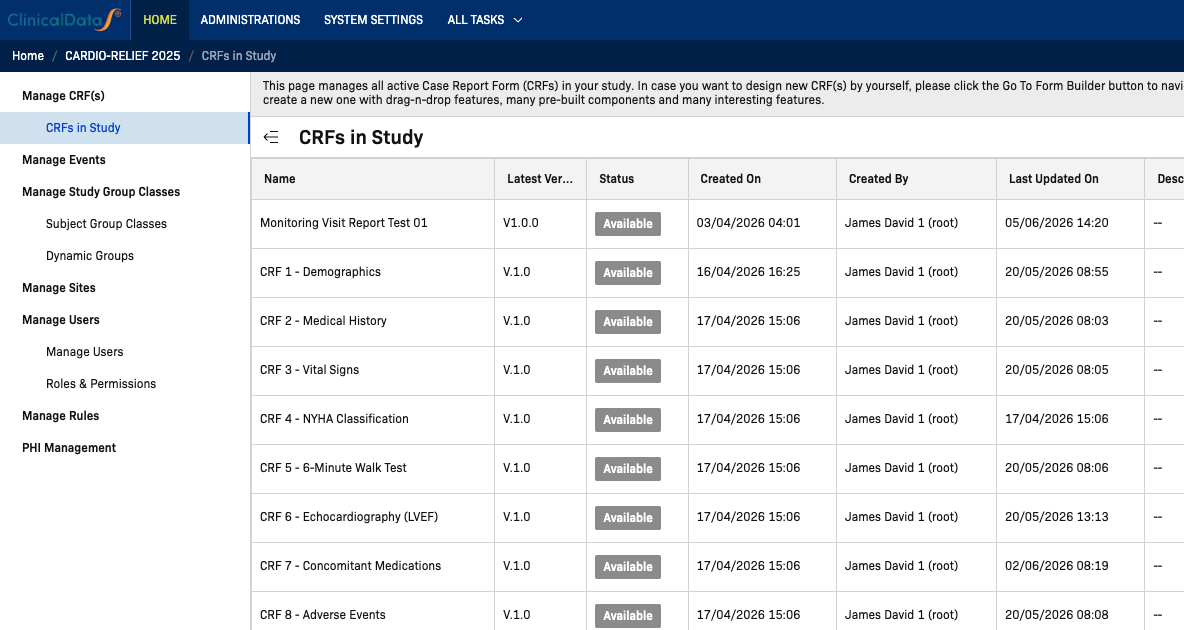Sort by Status column header

pyautogui.click(x=637, y=179)
